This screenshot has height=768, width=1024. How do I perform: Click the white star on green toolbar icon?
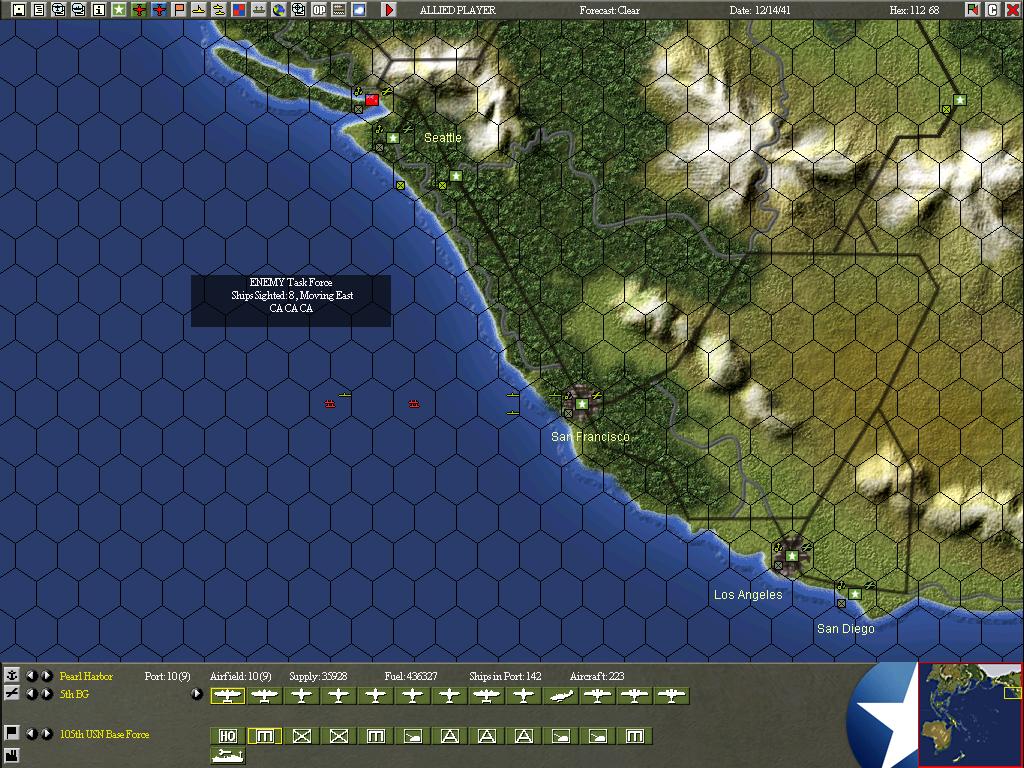(x=118, y=10)
